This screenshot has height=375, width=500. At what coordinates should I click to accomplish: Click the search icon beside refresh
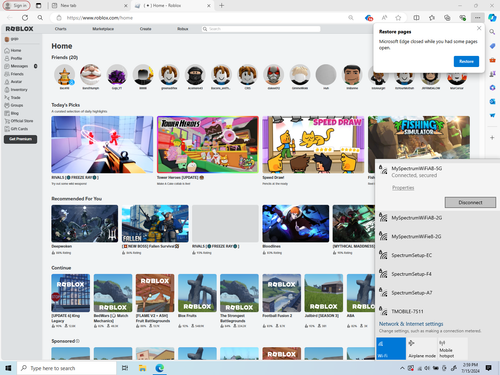40,18
